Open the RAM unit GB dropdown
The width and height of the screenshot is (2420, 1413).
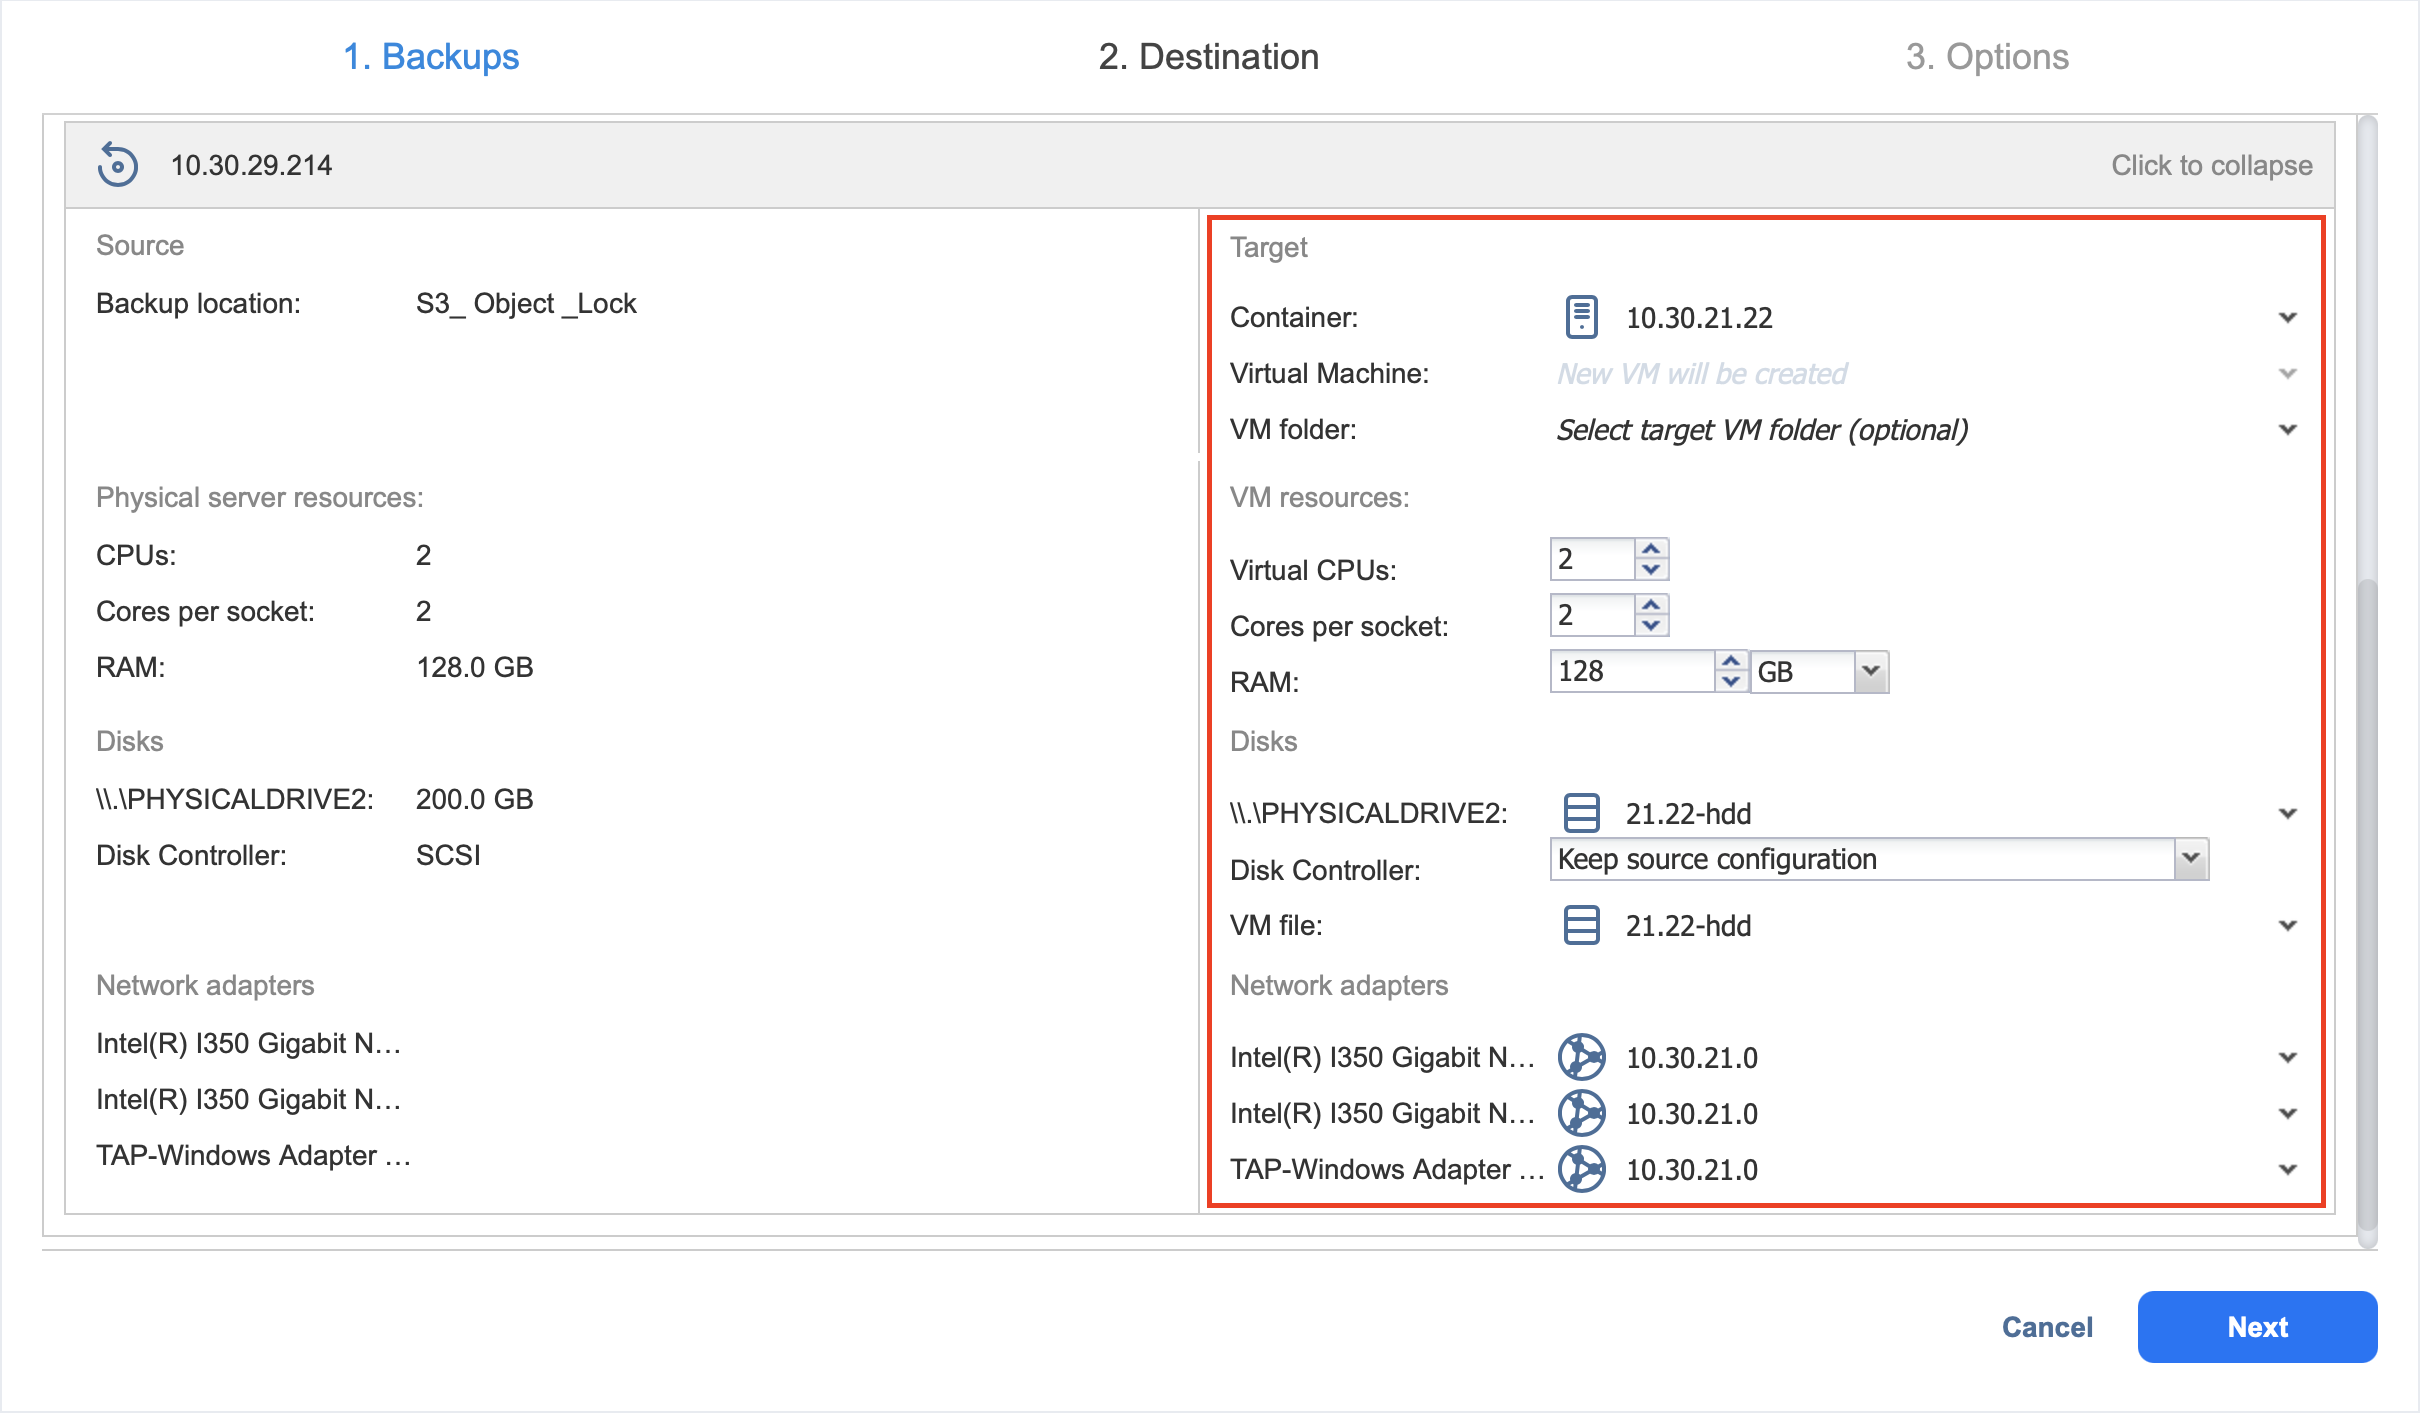click(1870, 671)
